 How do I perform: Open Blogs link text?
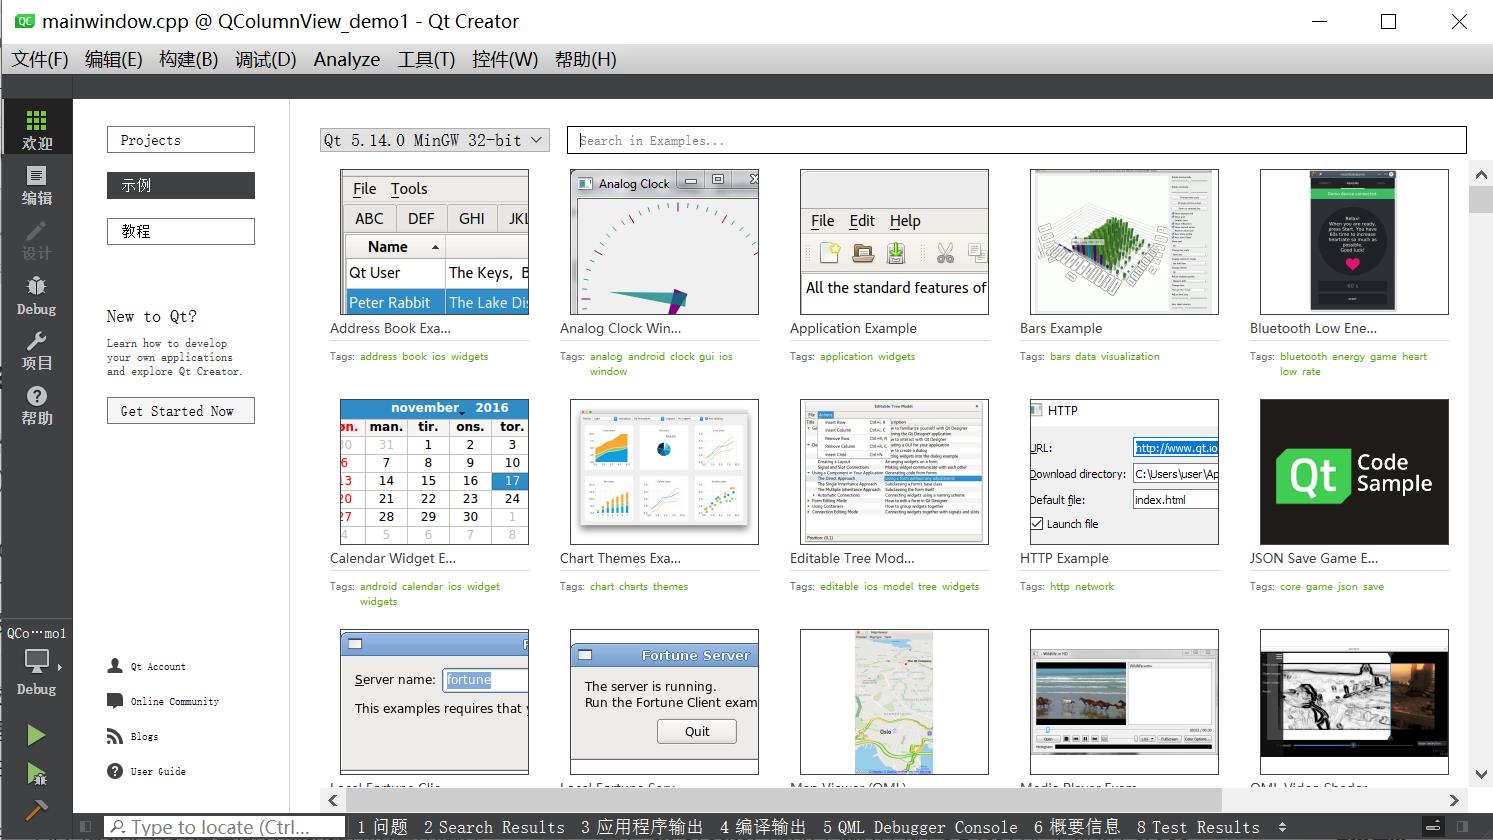144,736
